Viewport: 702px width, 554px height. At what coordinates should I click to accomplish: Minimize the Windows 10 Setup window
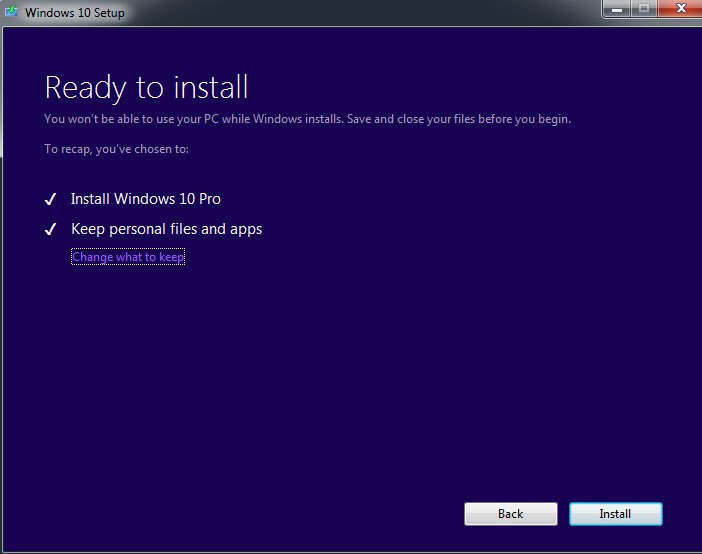click(x=616, y=9)
